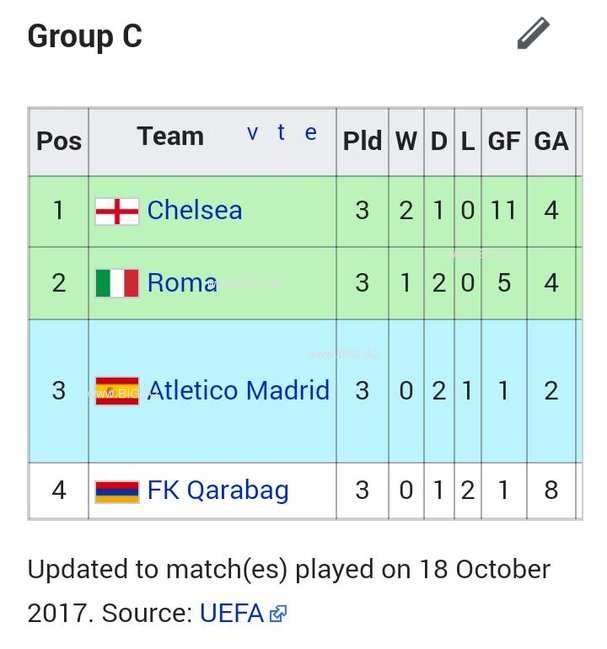Click the GF column header
Screen dimensions: 607x649
click(x=504, y=142)
